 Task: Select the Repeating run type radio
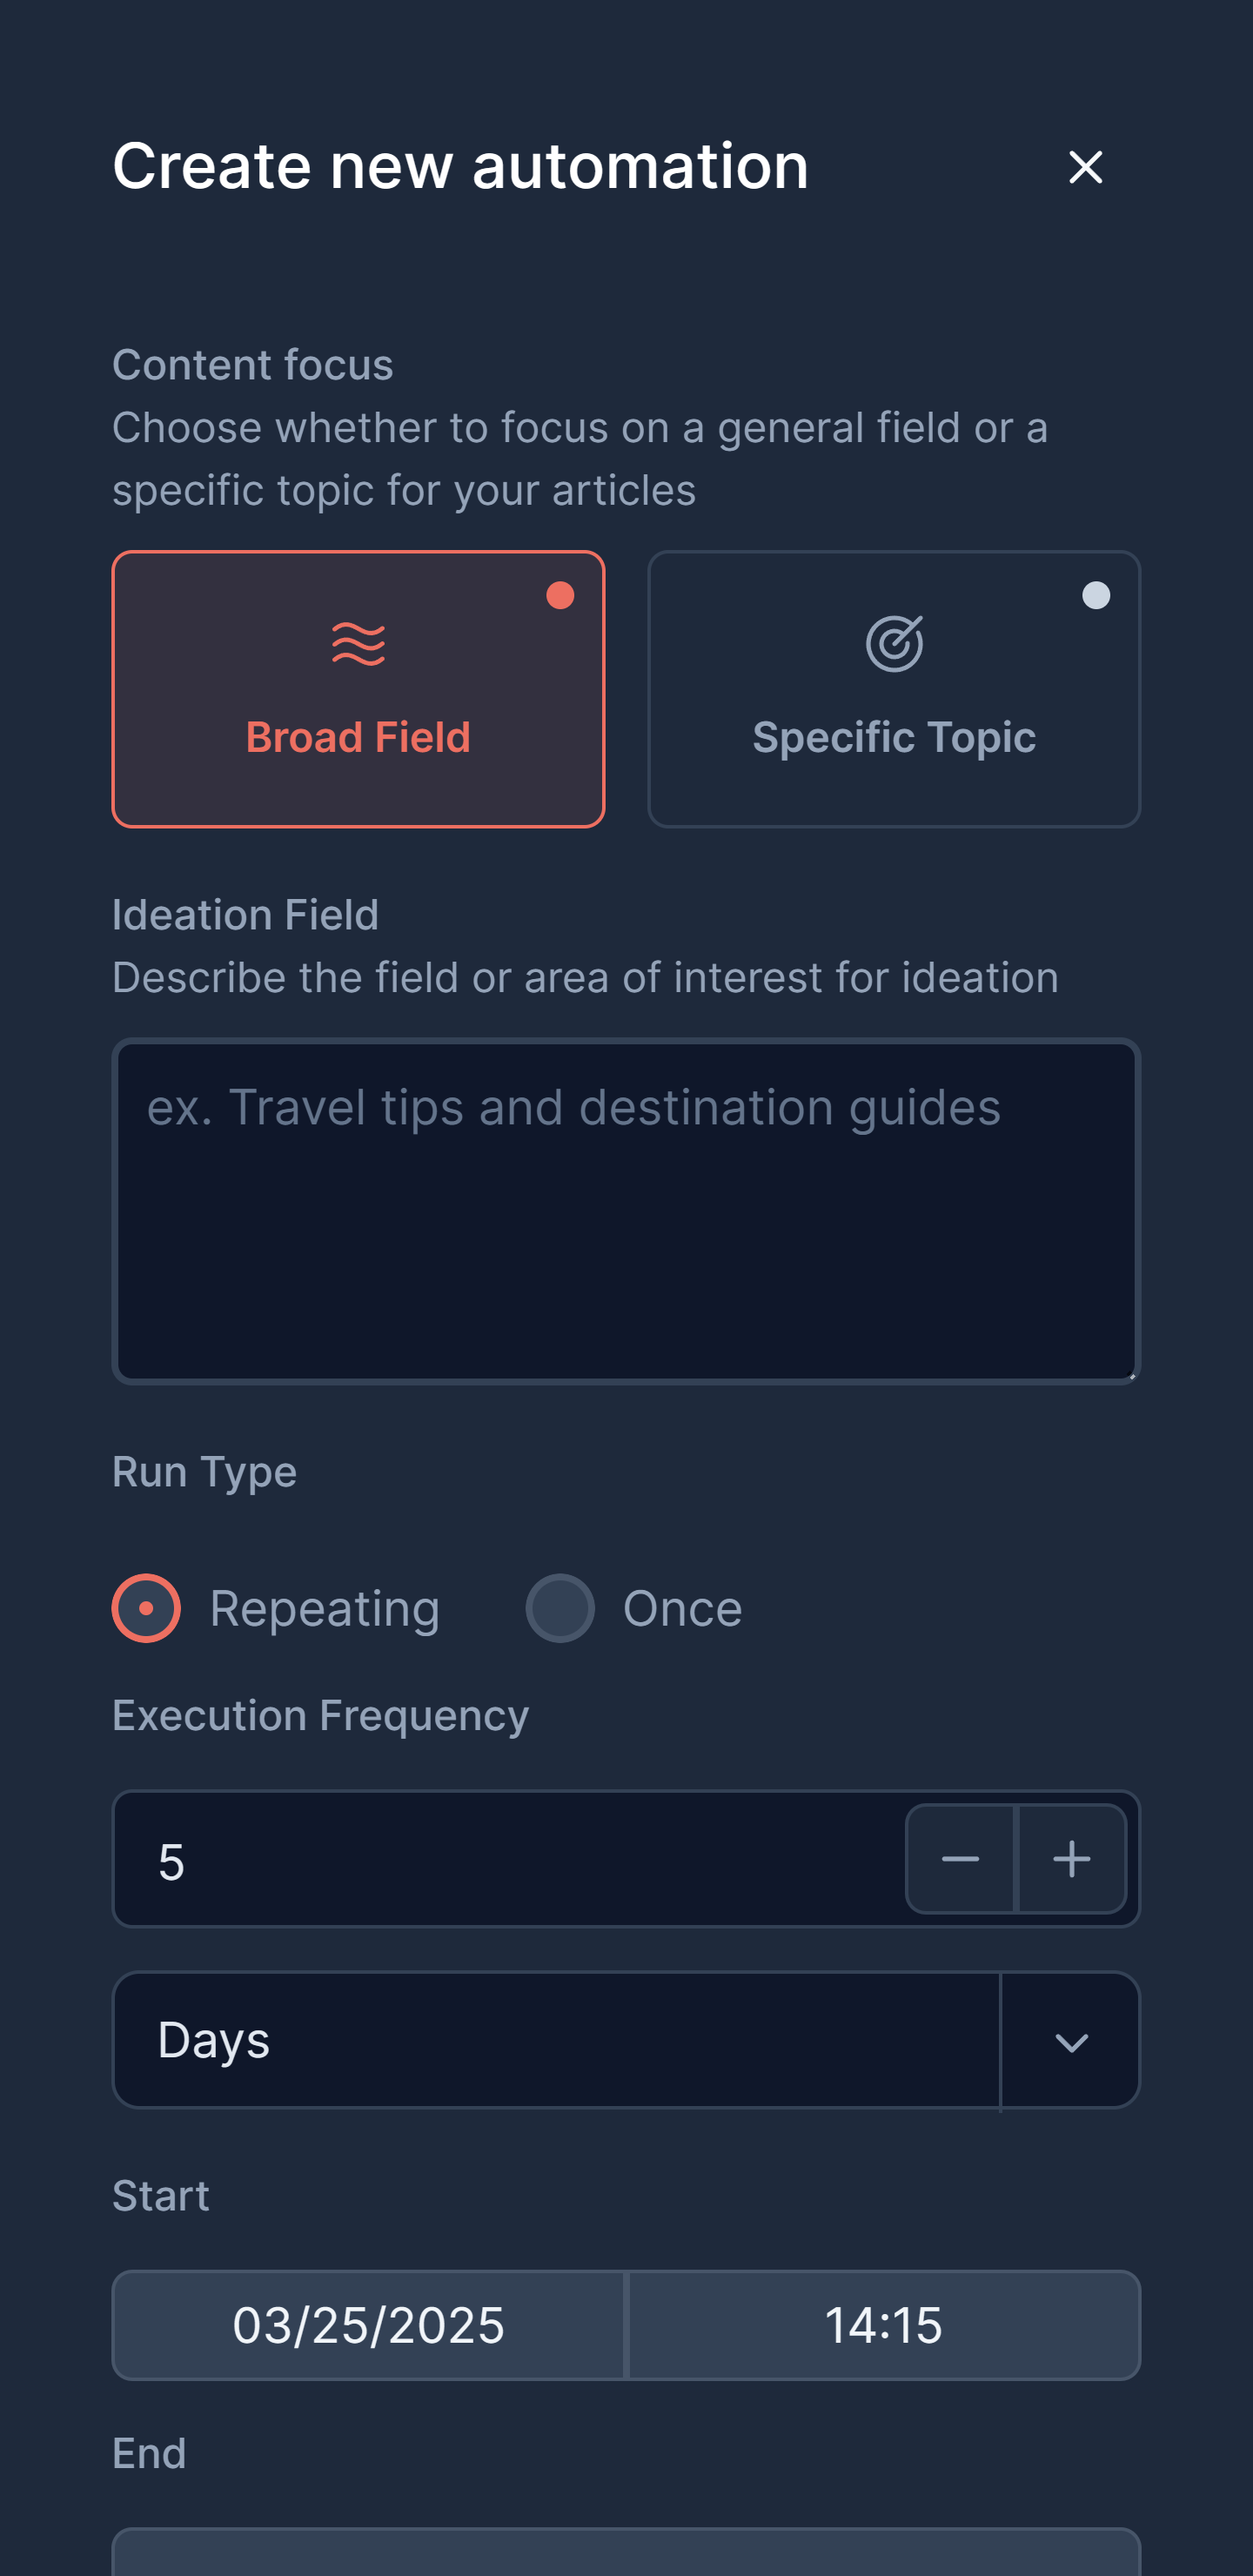[146, 1608]
